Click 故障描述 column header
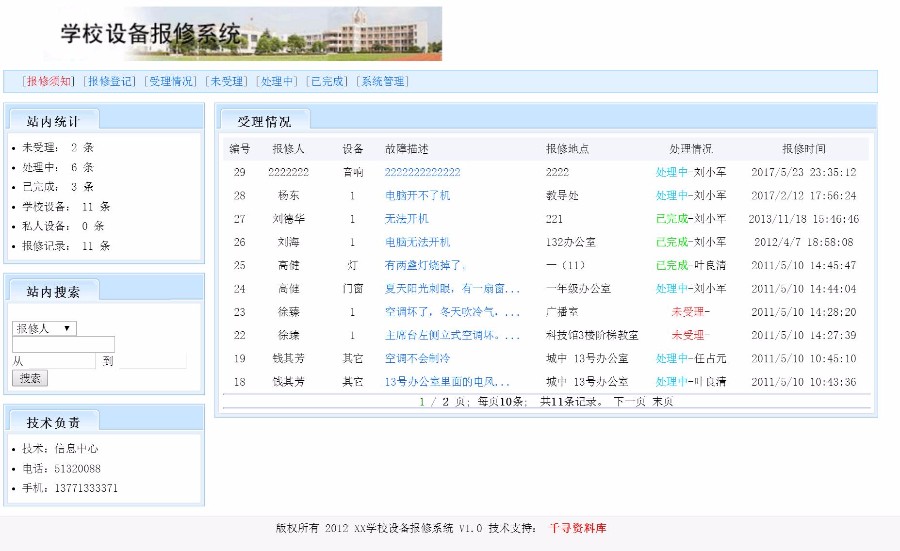The height and width of the screenshot is (551, 900). pyautogui.click(x=406, y=149)
